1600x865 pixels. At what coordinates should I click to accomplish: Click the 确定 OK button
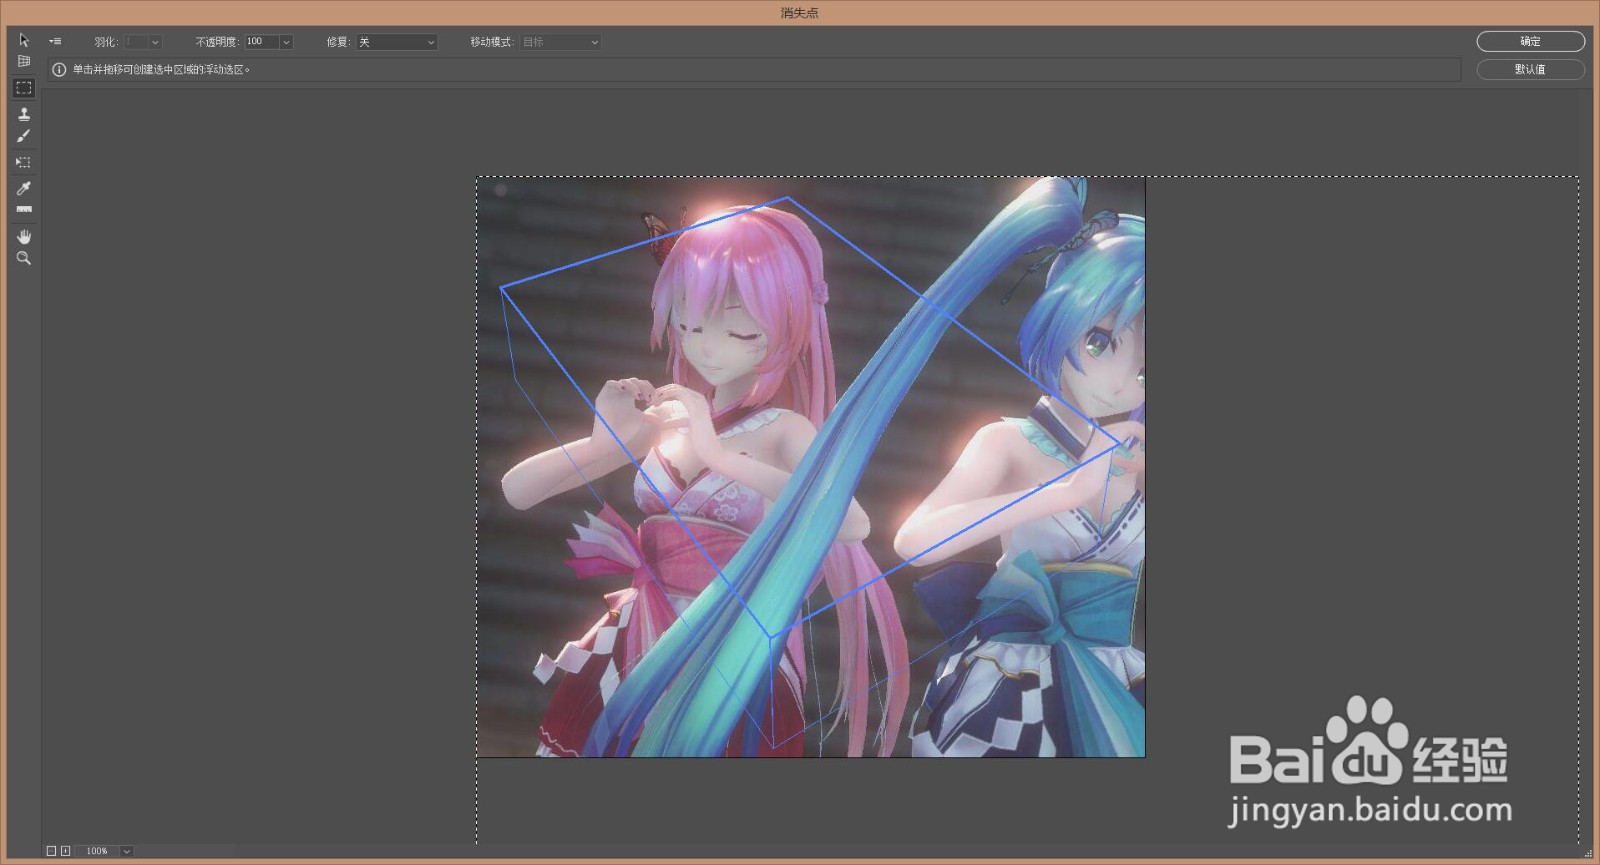1530,41
